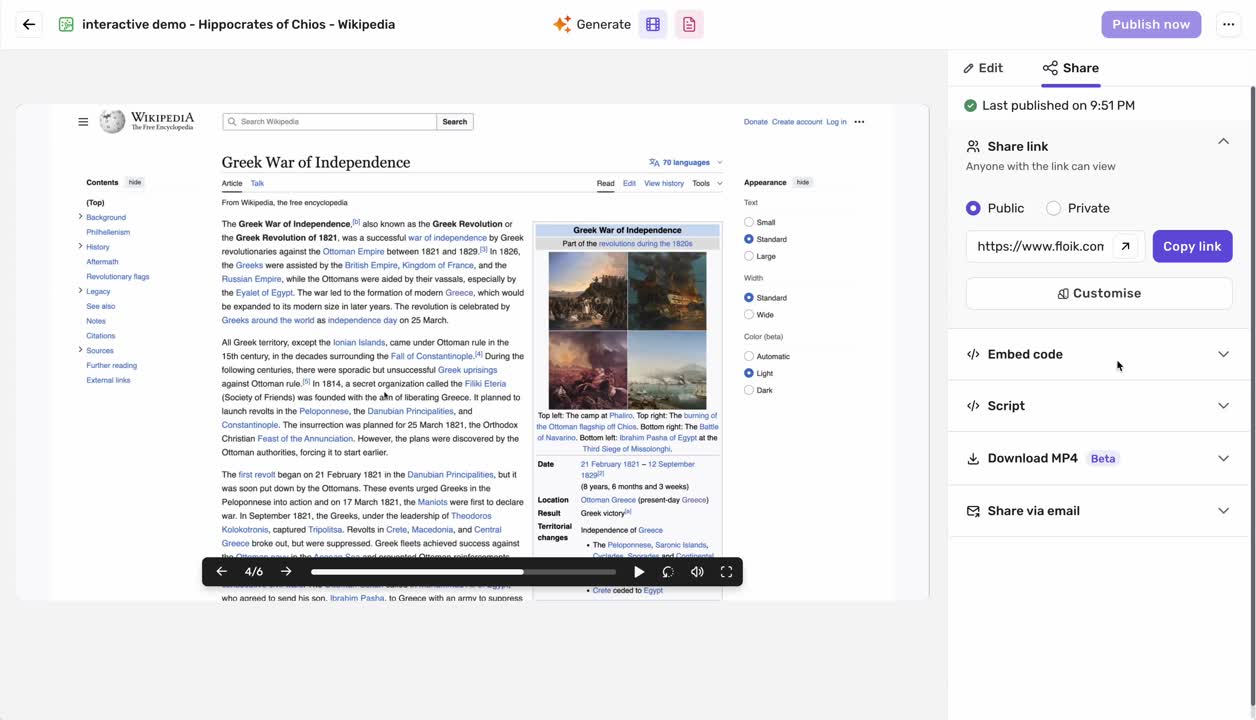Click the Log in link

coord(836,122)
